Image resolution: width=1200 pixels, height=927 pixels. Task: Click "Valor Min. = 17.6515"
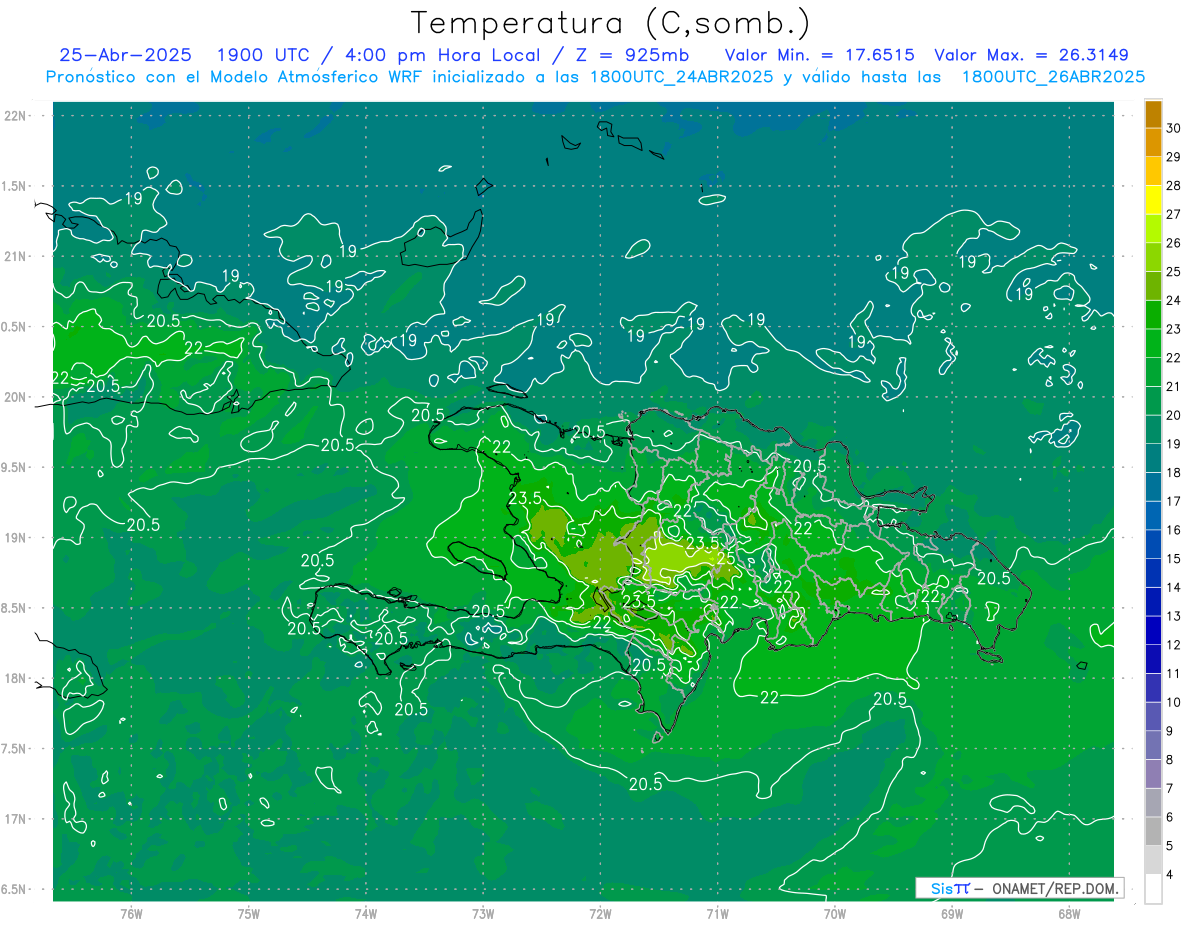(x=819, y=55)
